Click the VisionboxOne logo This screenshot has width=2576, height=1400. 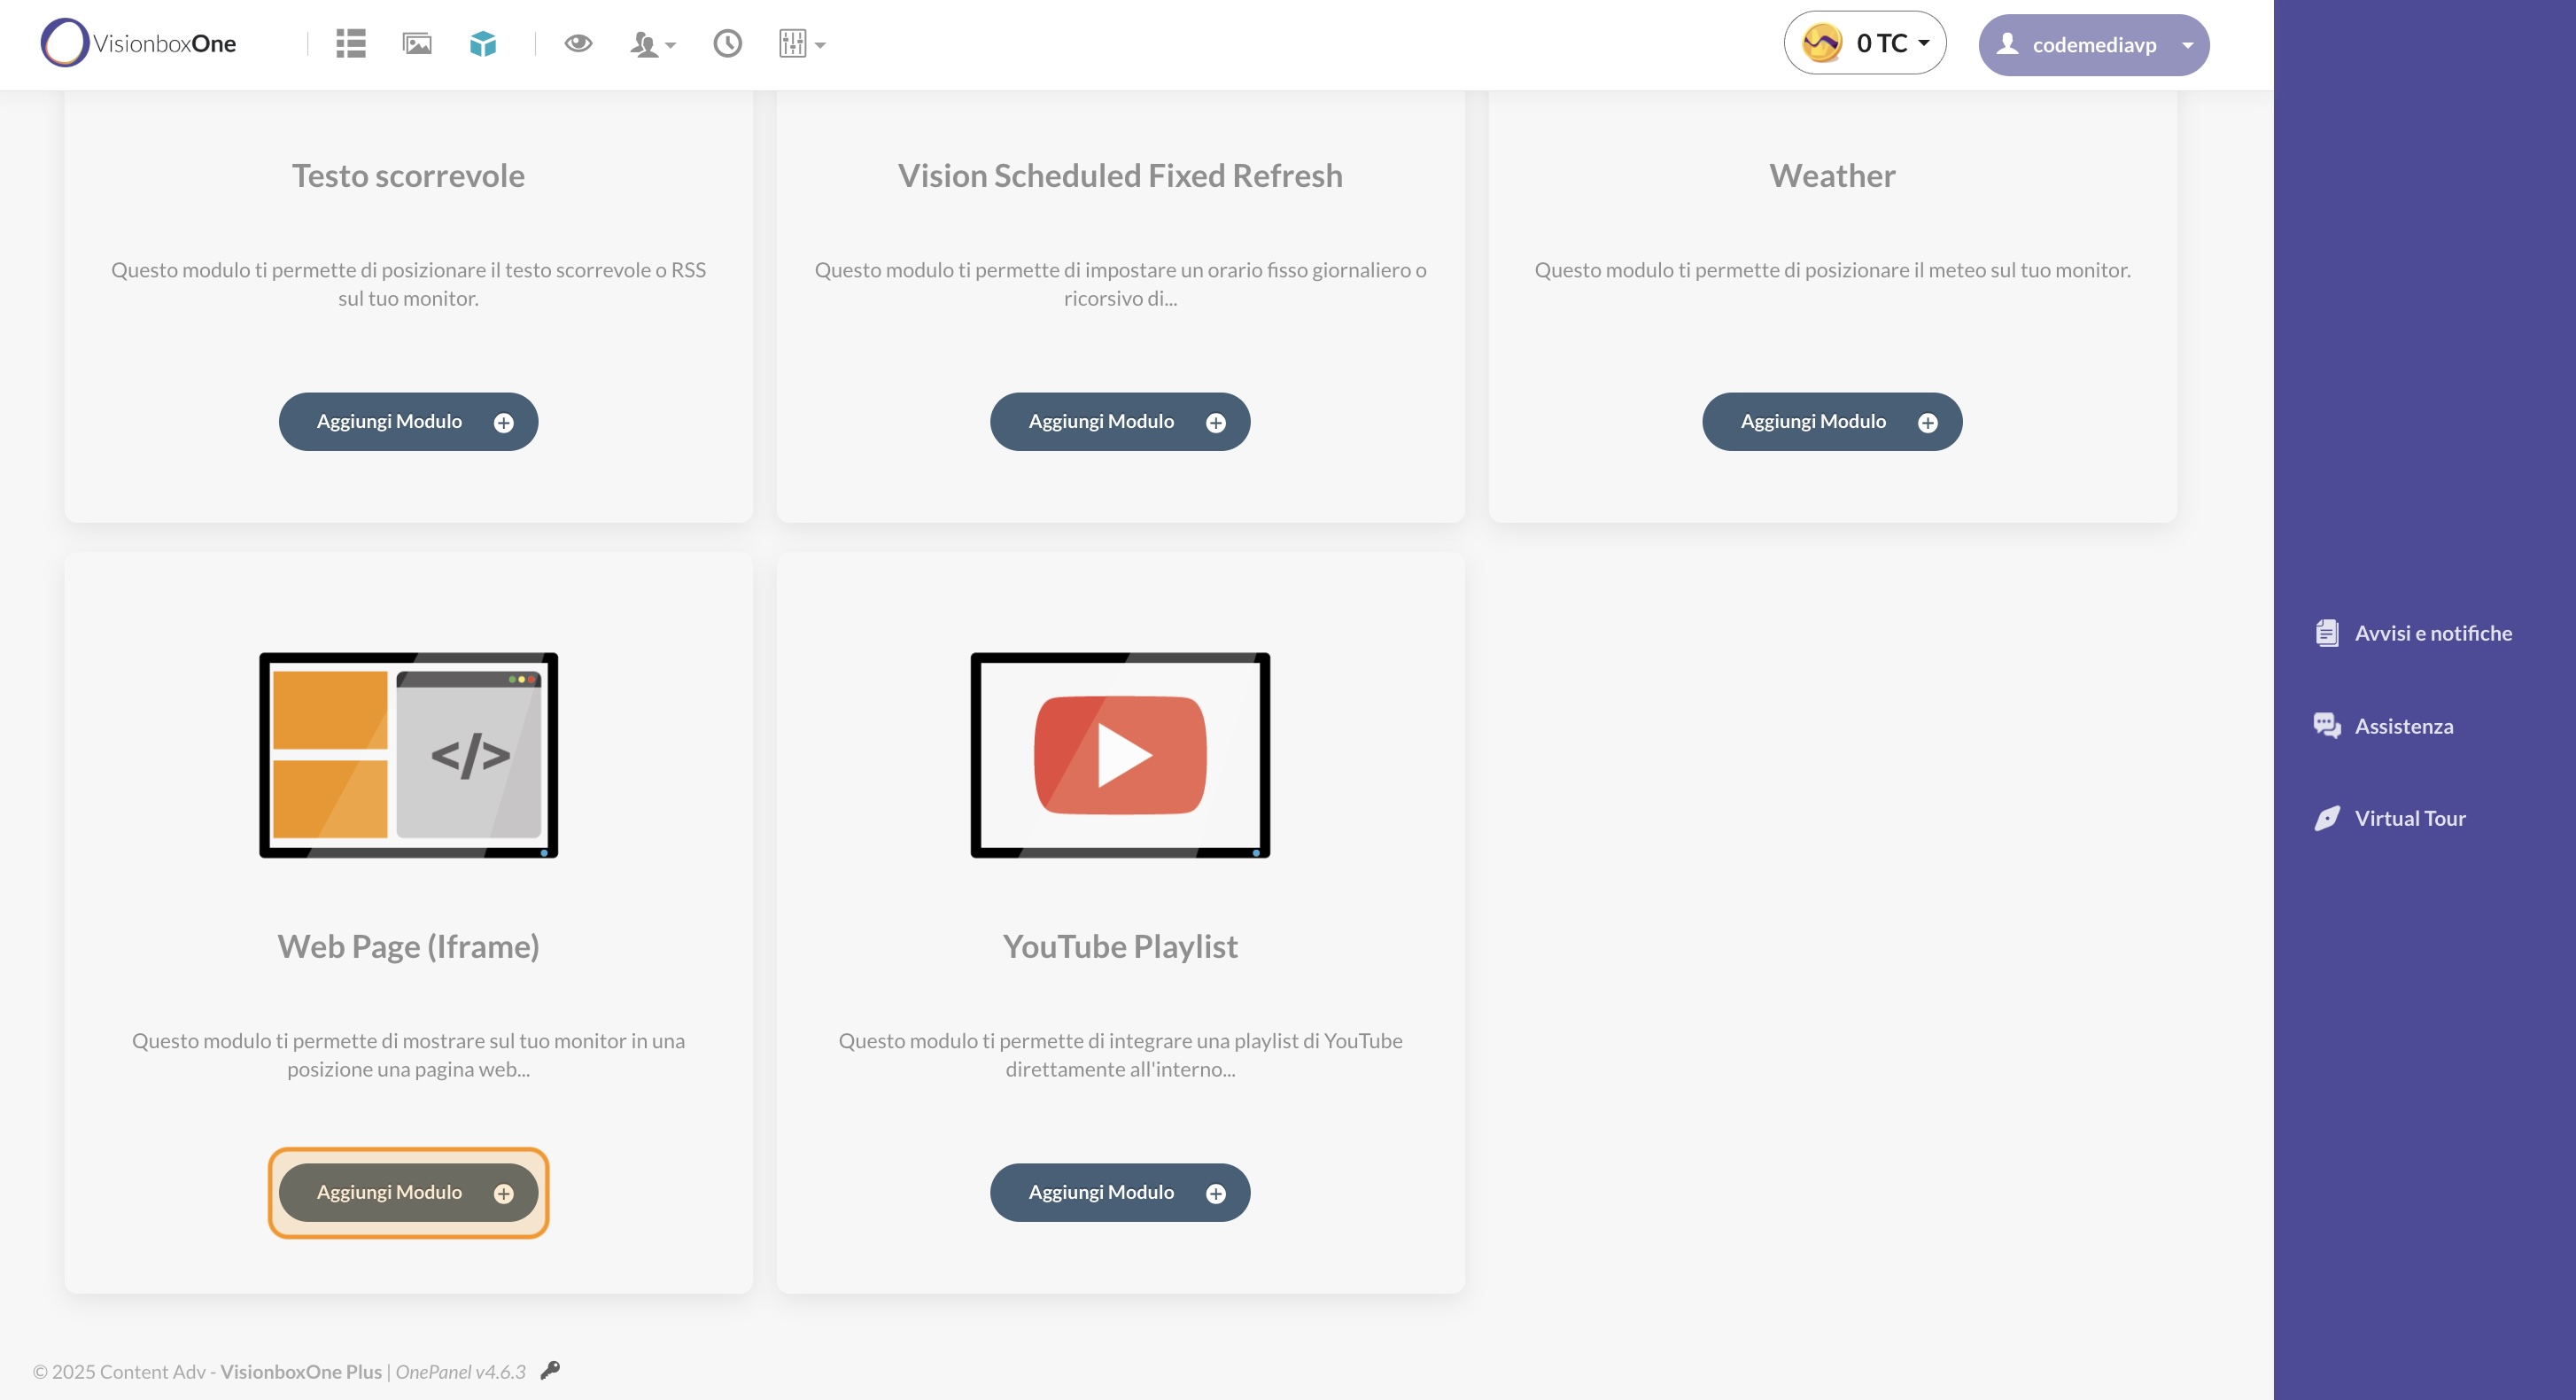coord(139,44)
